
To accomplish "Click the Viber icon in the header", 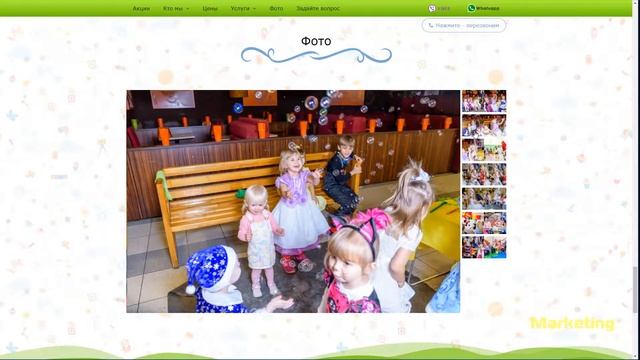I will click(x=432, y=8).
